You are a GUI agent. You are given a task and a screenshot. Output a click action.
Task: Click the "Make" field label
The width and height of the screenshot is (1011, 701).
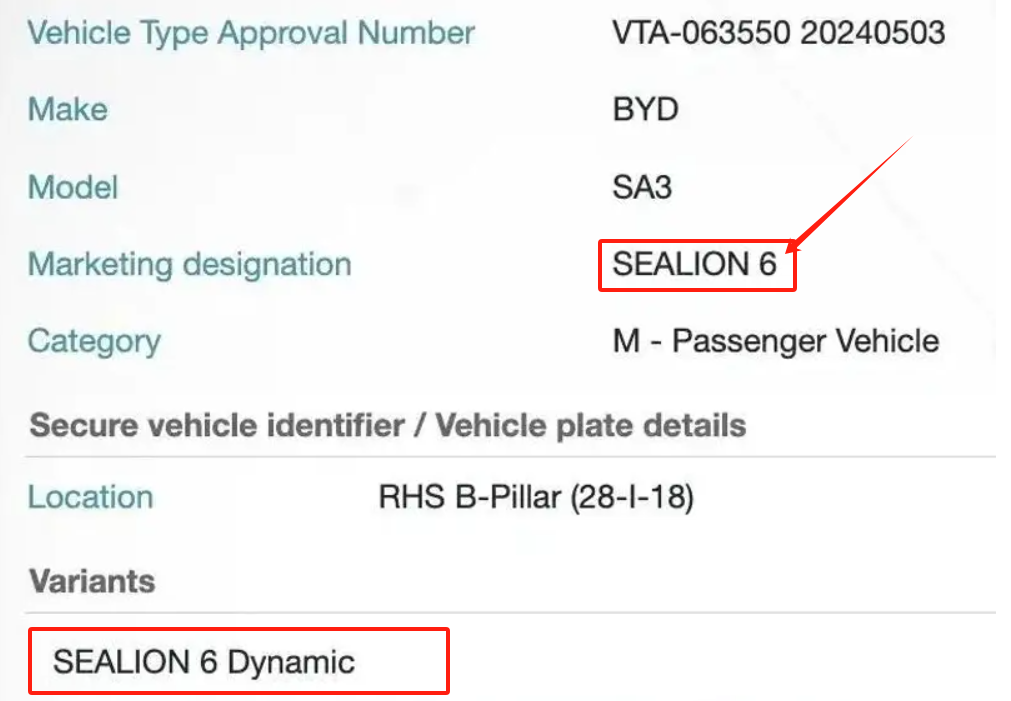[x=68, y=109]
